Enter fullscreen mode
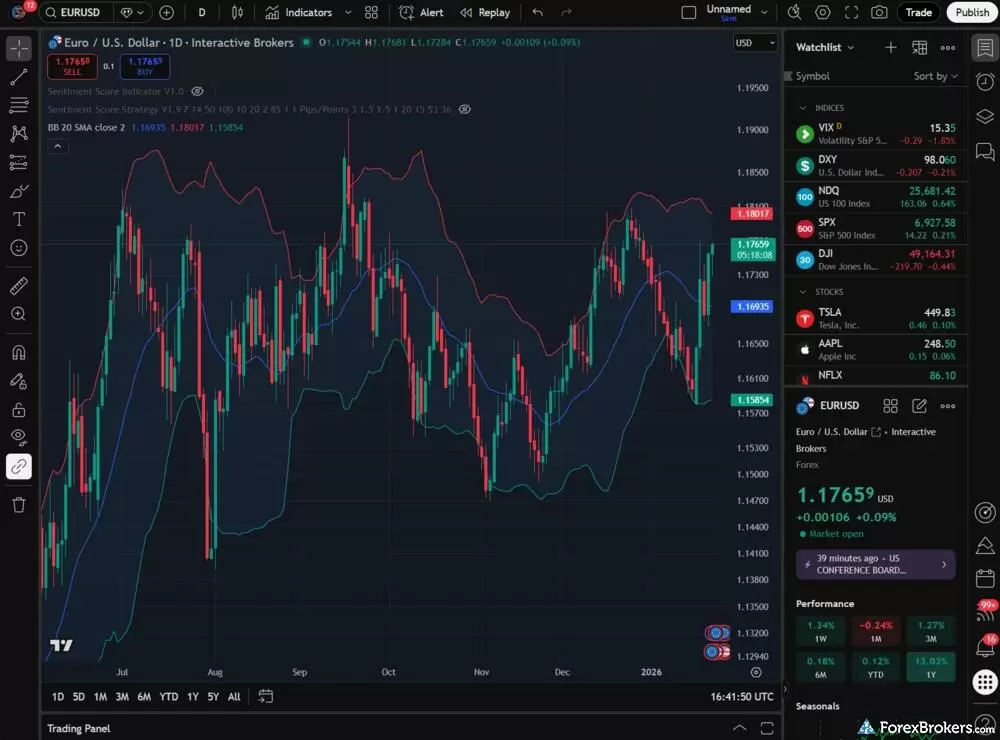Image resolution: width=1000 pixels, height=740 pixels. 851,12
